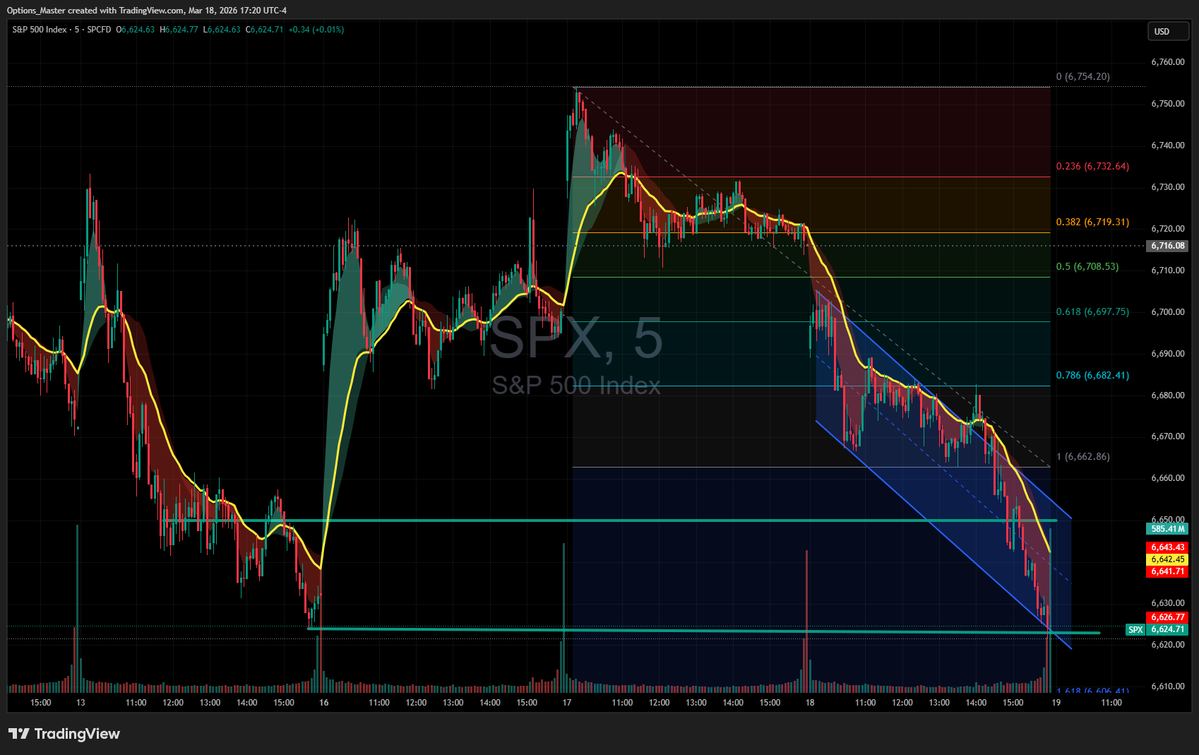
Task: Click the 6,760.00 price axis label
Action: click(x=1168, y=62)
